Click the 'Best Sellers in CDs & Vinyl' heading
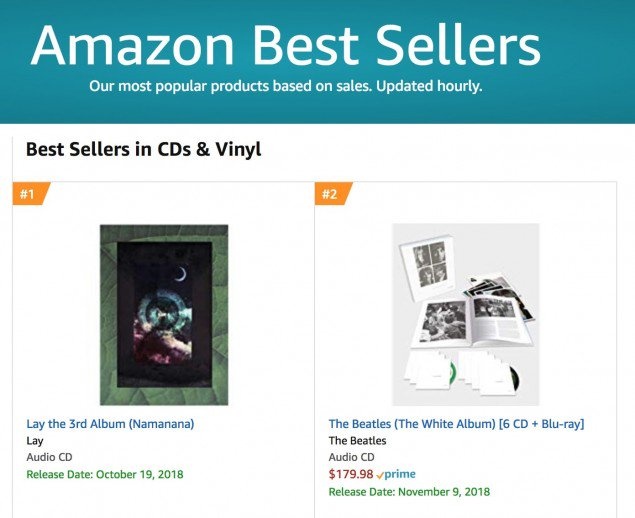Image resolution: width=635 pixels, height=518 pixels. pyautogui.click(x=143, y=150)
